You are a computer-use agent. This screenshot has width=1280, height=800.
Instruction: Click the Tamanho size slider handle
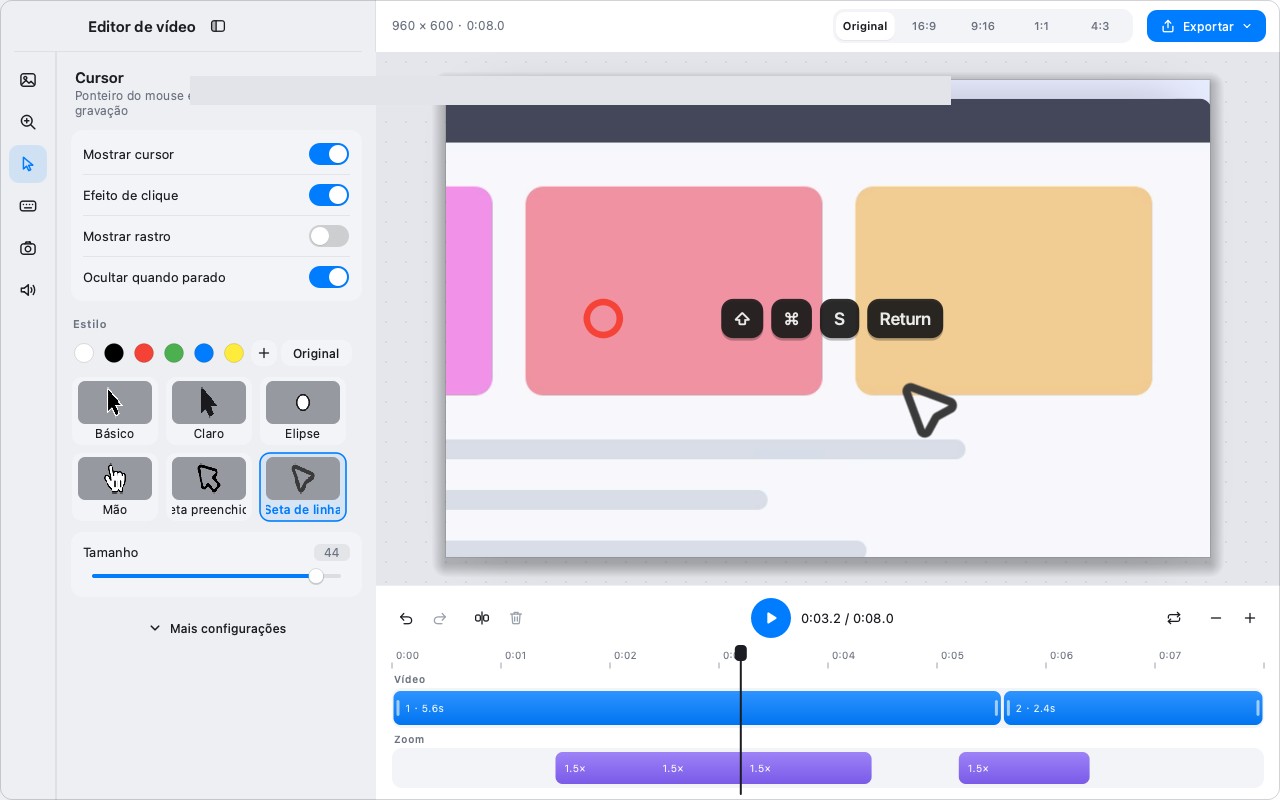[x=316, y=576]
